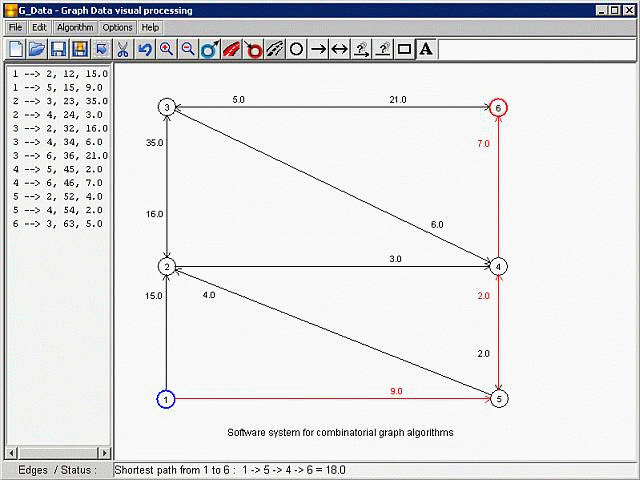
Task: Select edge row '3 --> 4, 34, 6.0'
Action: tap(57, 142)
